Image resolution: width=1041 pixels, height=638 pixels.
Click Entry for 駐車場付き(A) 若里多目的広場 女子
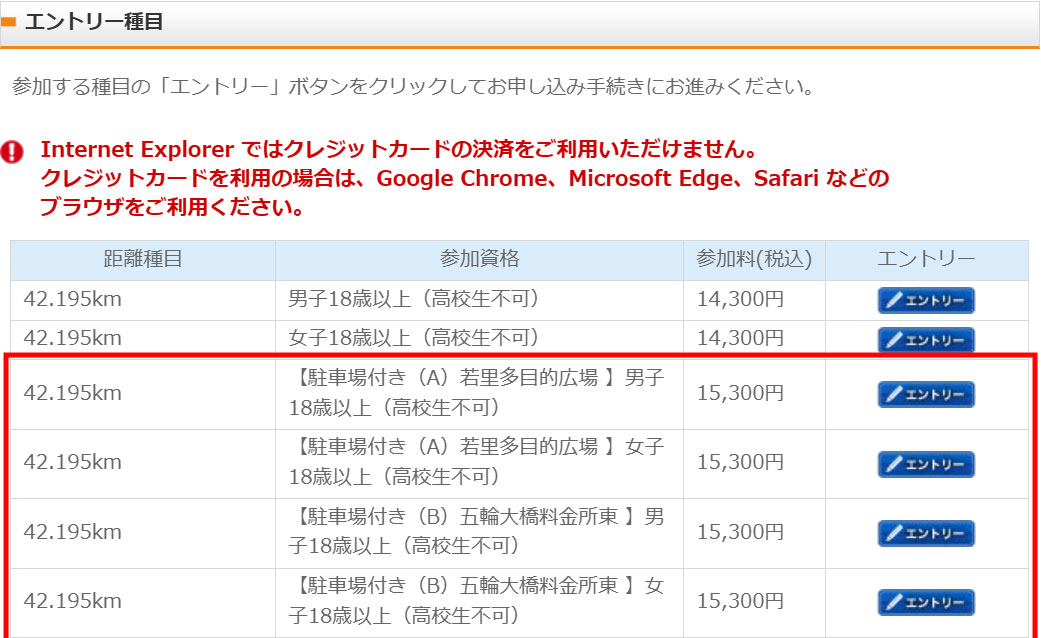(926, 464)
